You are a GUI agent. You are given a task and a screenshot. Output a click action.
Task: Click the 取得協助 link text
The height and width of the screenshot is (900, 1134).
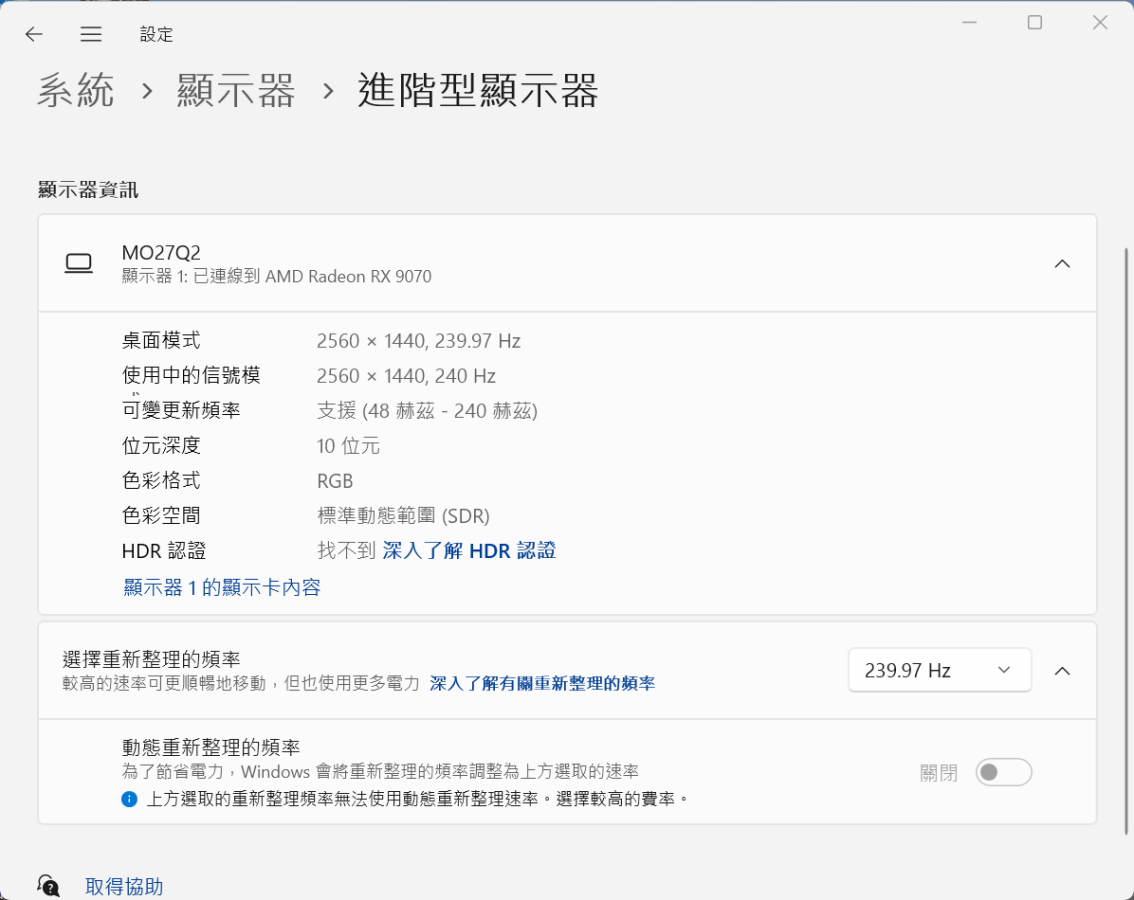click(124, 886)
